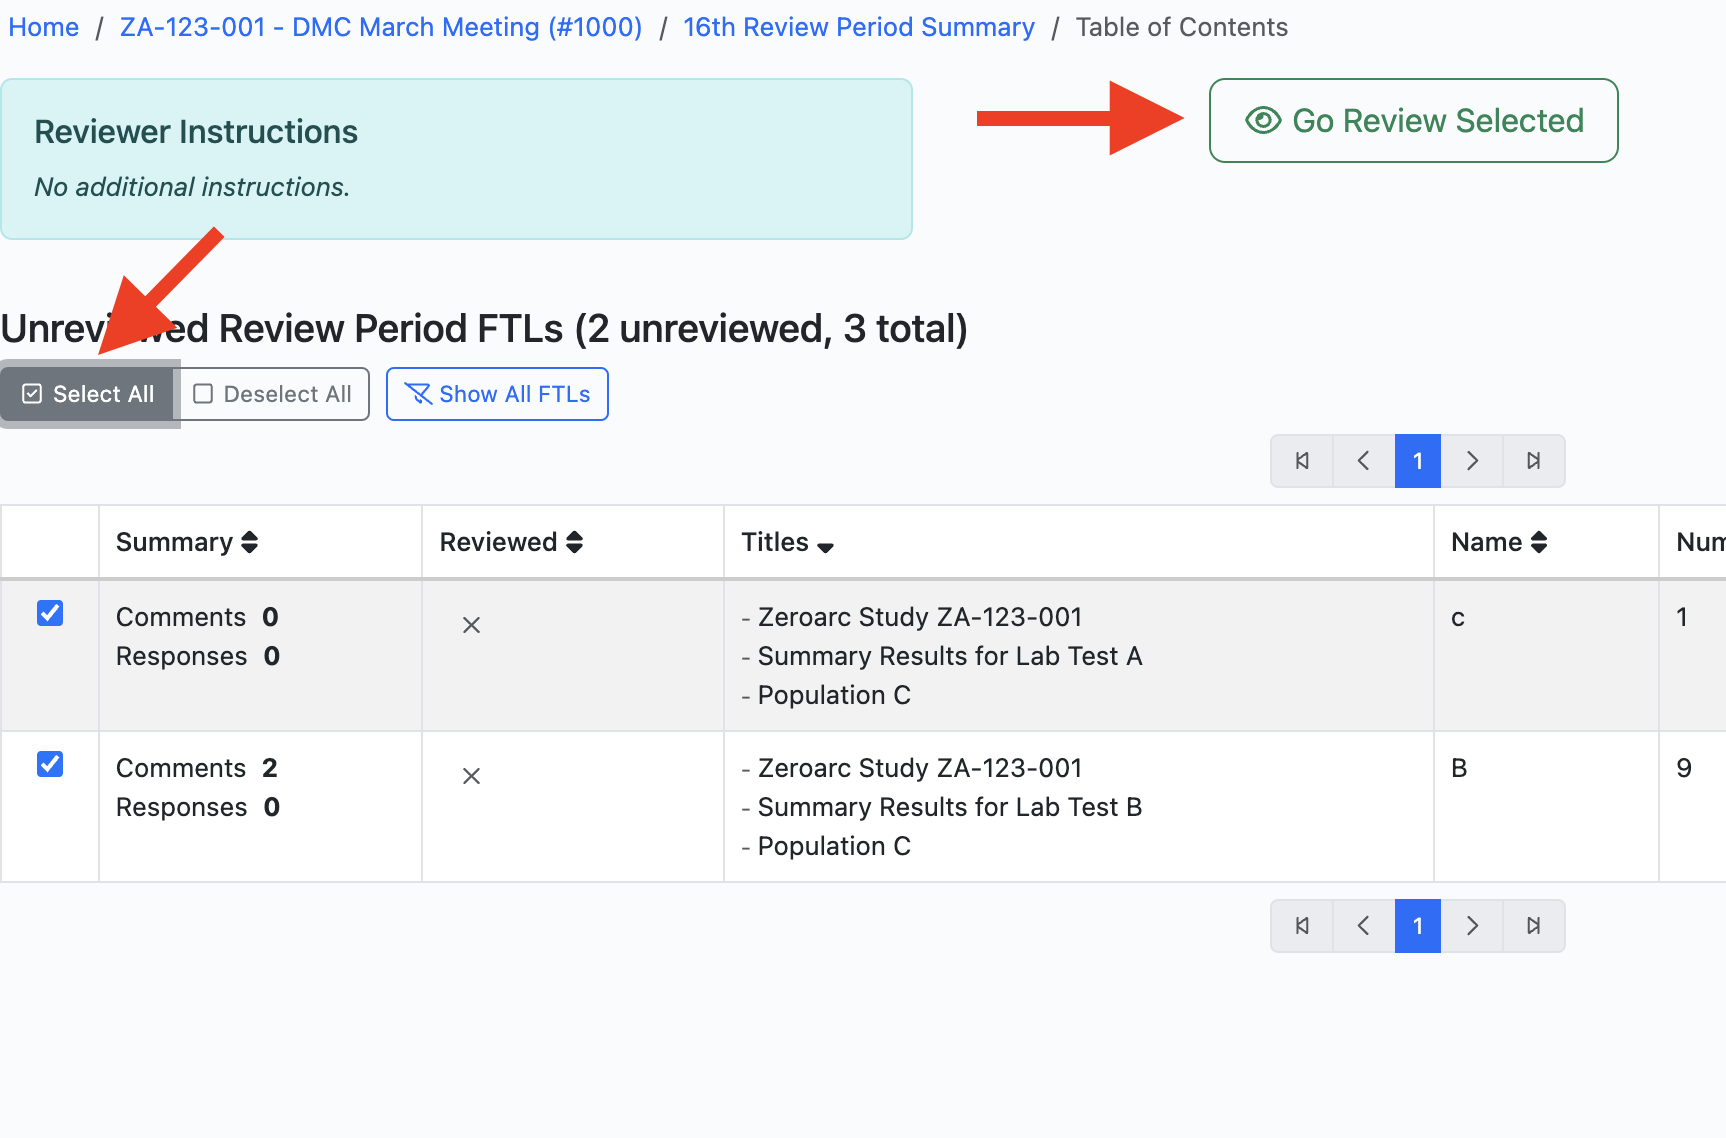Open the 16th Review Period Summary breadcrumb
The height and width of the screenshot is (1138, 1726).
pos(858,27)
